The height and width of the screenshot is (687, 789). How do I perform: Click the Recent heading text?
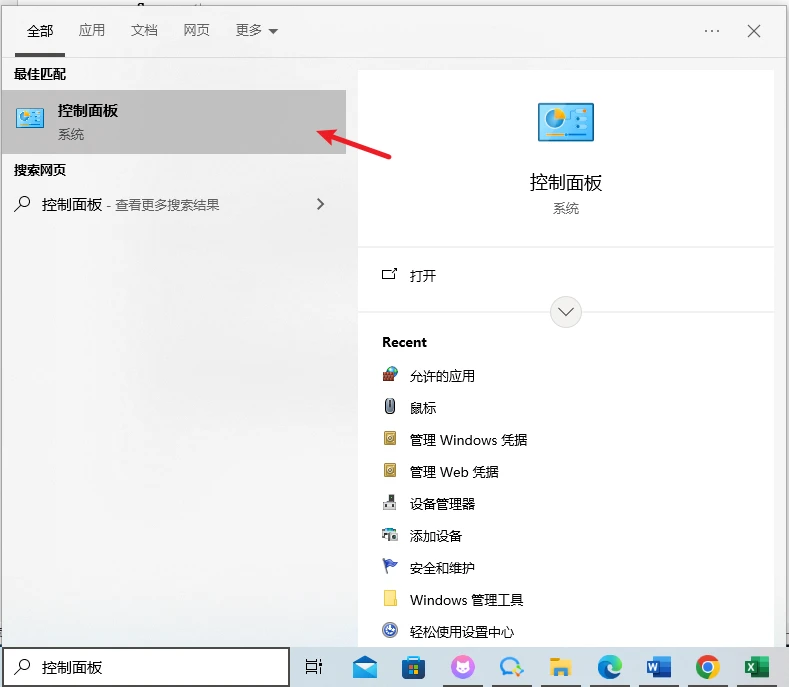(404, 342)
